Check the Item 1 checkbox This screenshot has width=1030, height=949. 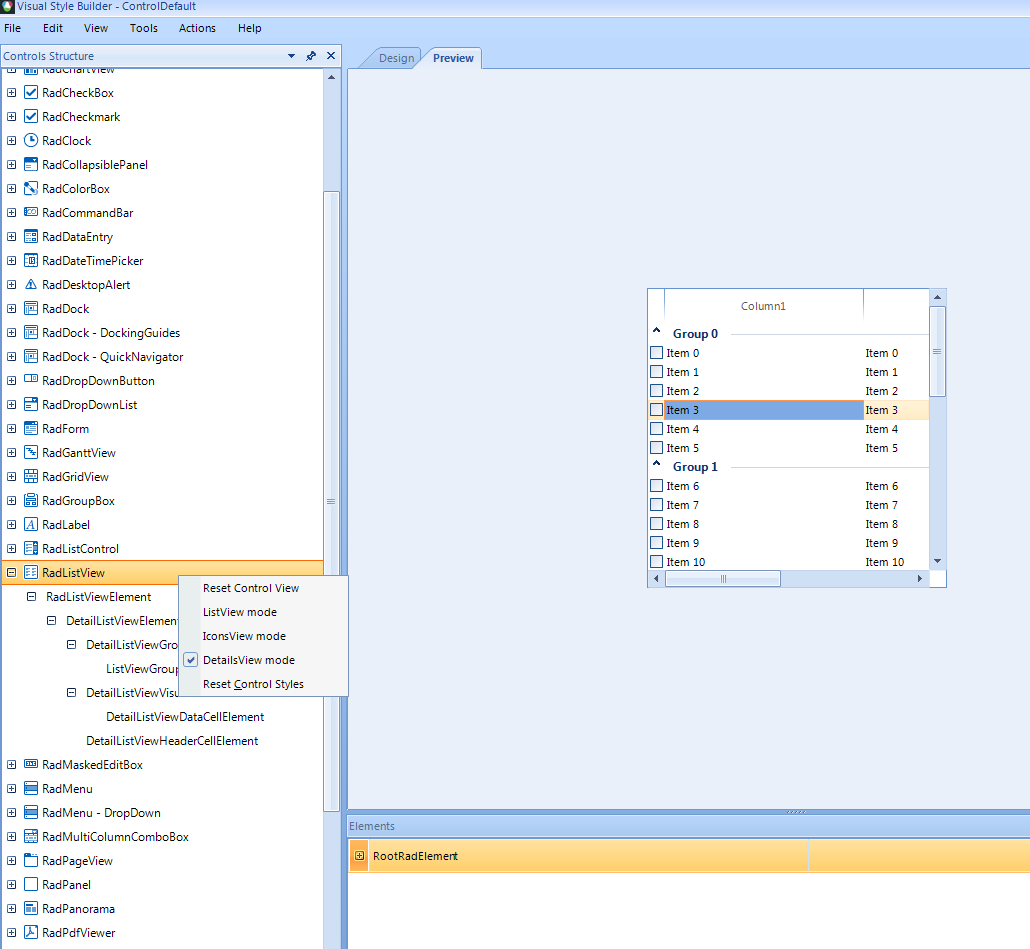(656, 372)
